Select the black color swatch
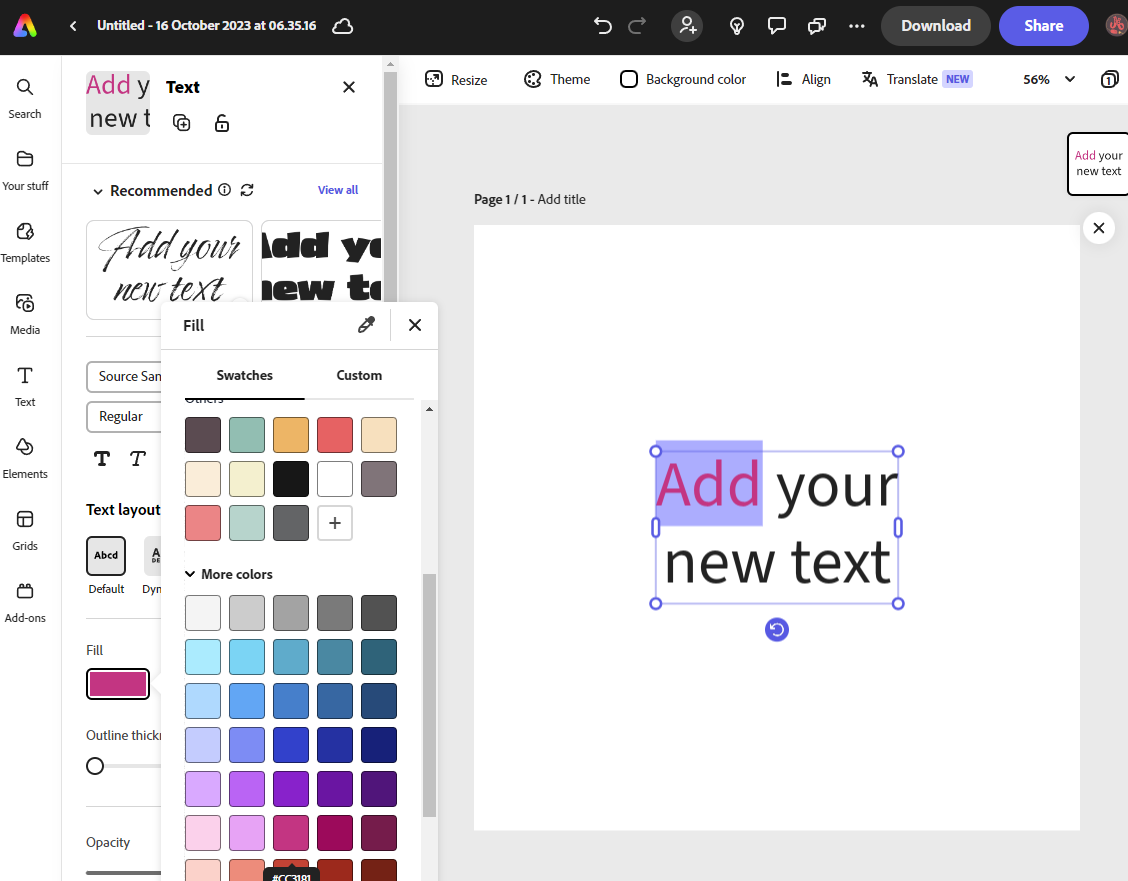Image resolution: width=1128 pixels, height=881 pixels. tap(291, 479)
